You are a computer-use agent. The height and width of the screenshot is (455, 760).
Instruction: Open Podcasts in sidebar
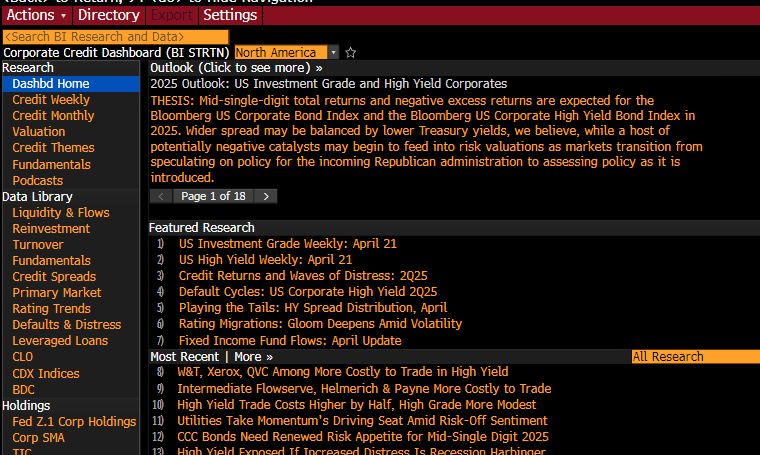pyautogui.click(x=38, y=181)
